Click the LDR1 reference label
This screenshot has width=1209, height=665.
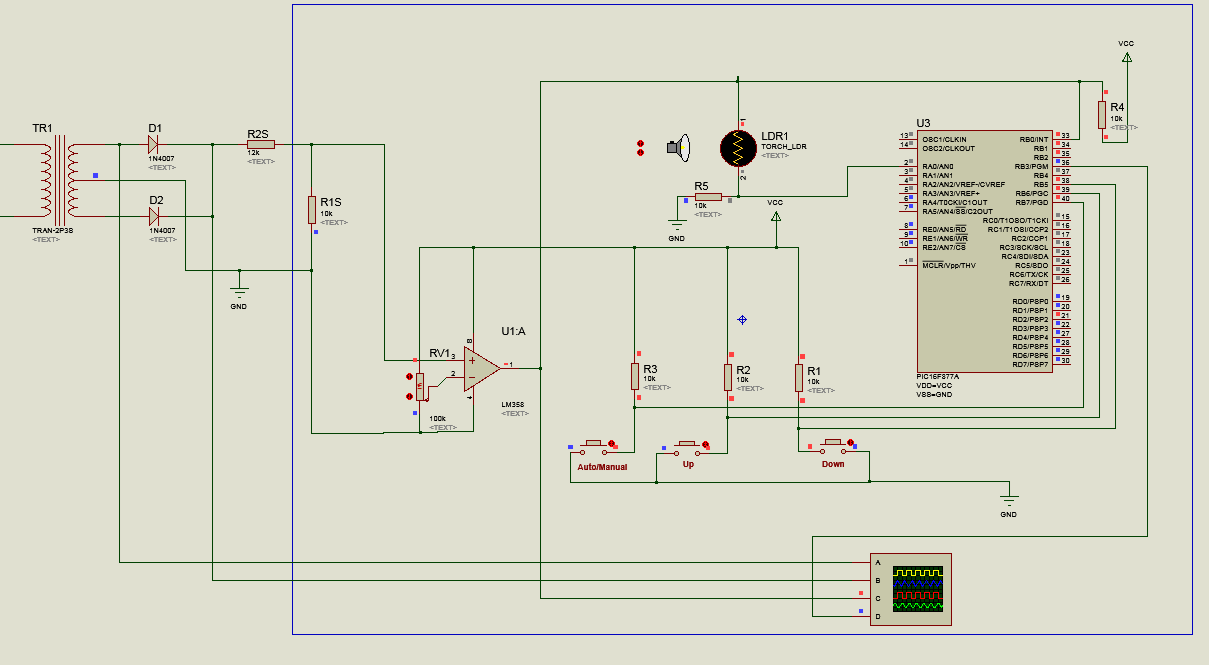[774, 136]
